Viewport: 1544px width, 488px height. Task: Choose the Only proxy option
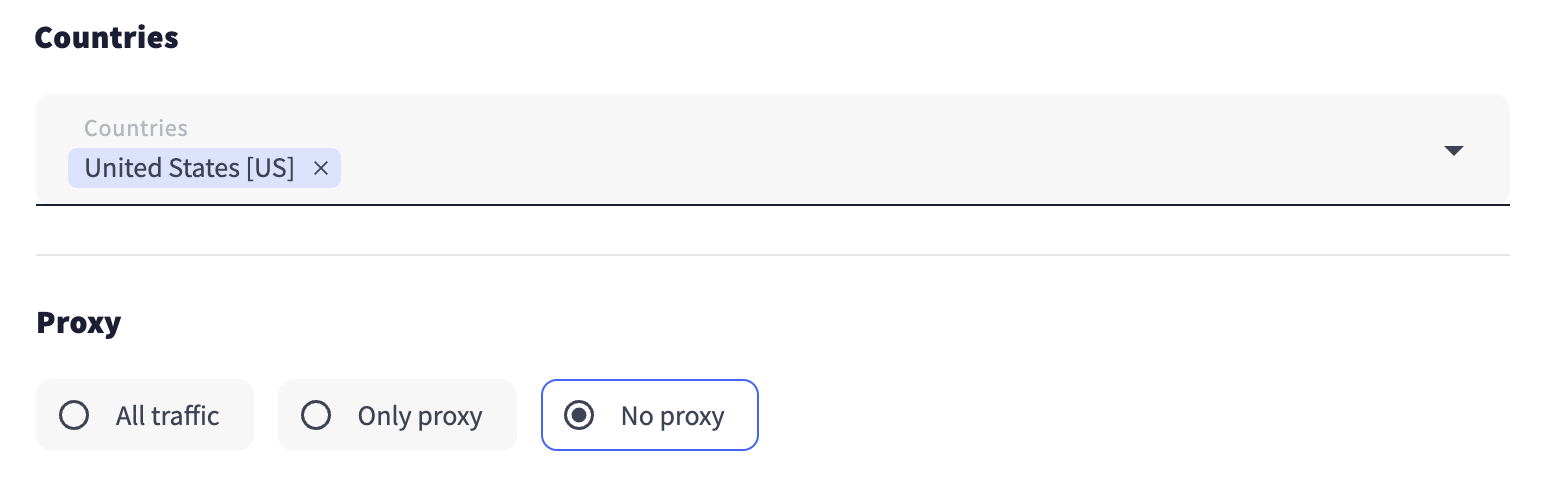point(397,415)
